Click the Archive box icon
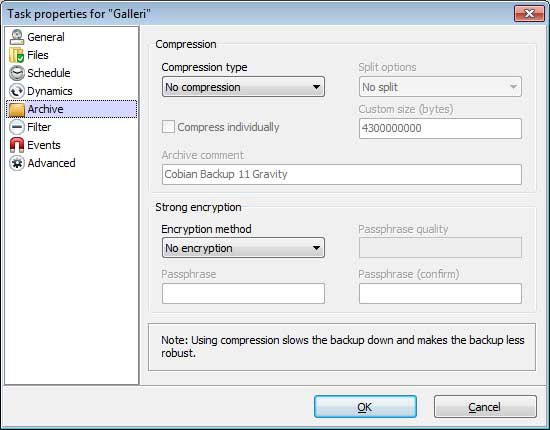The image size is (550, 430). 17,109
